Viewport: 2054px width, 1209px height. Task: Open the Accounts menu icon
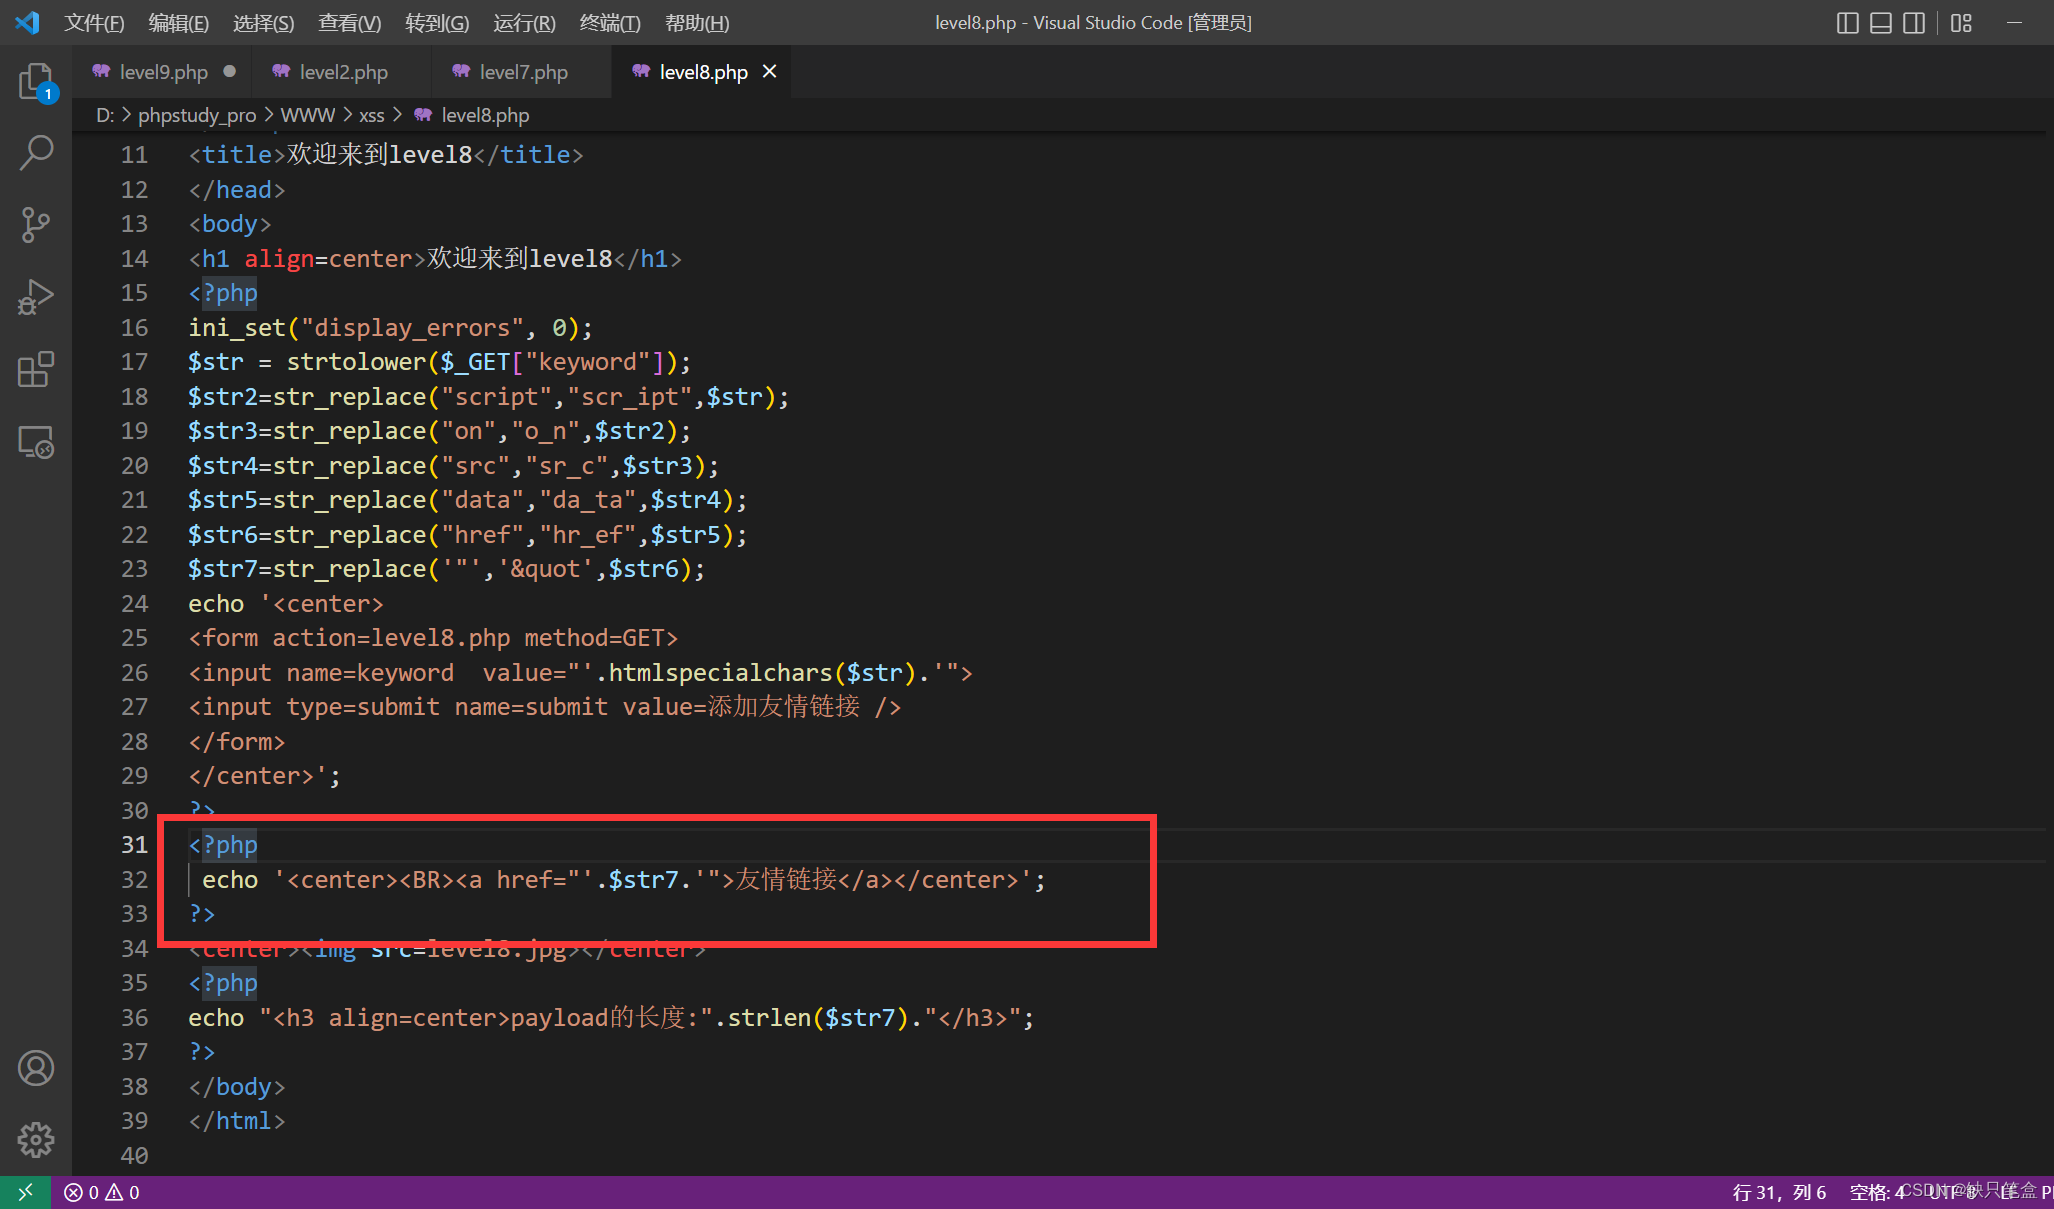(36, 1068)
